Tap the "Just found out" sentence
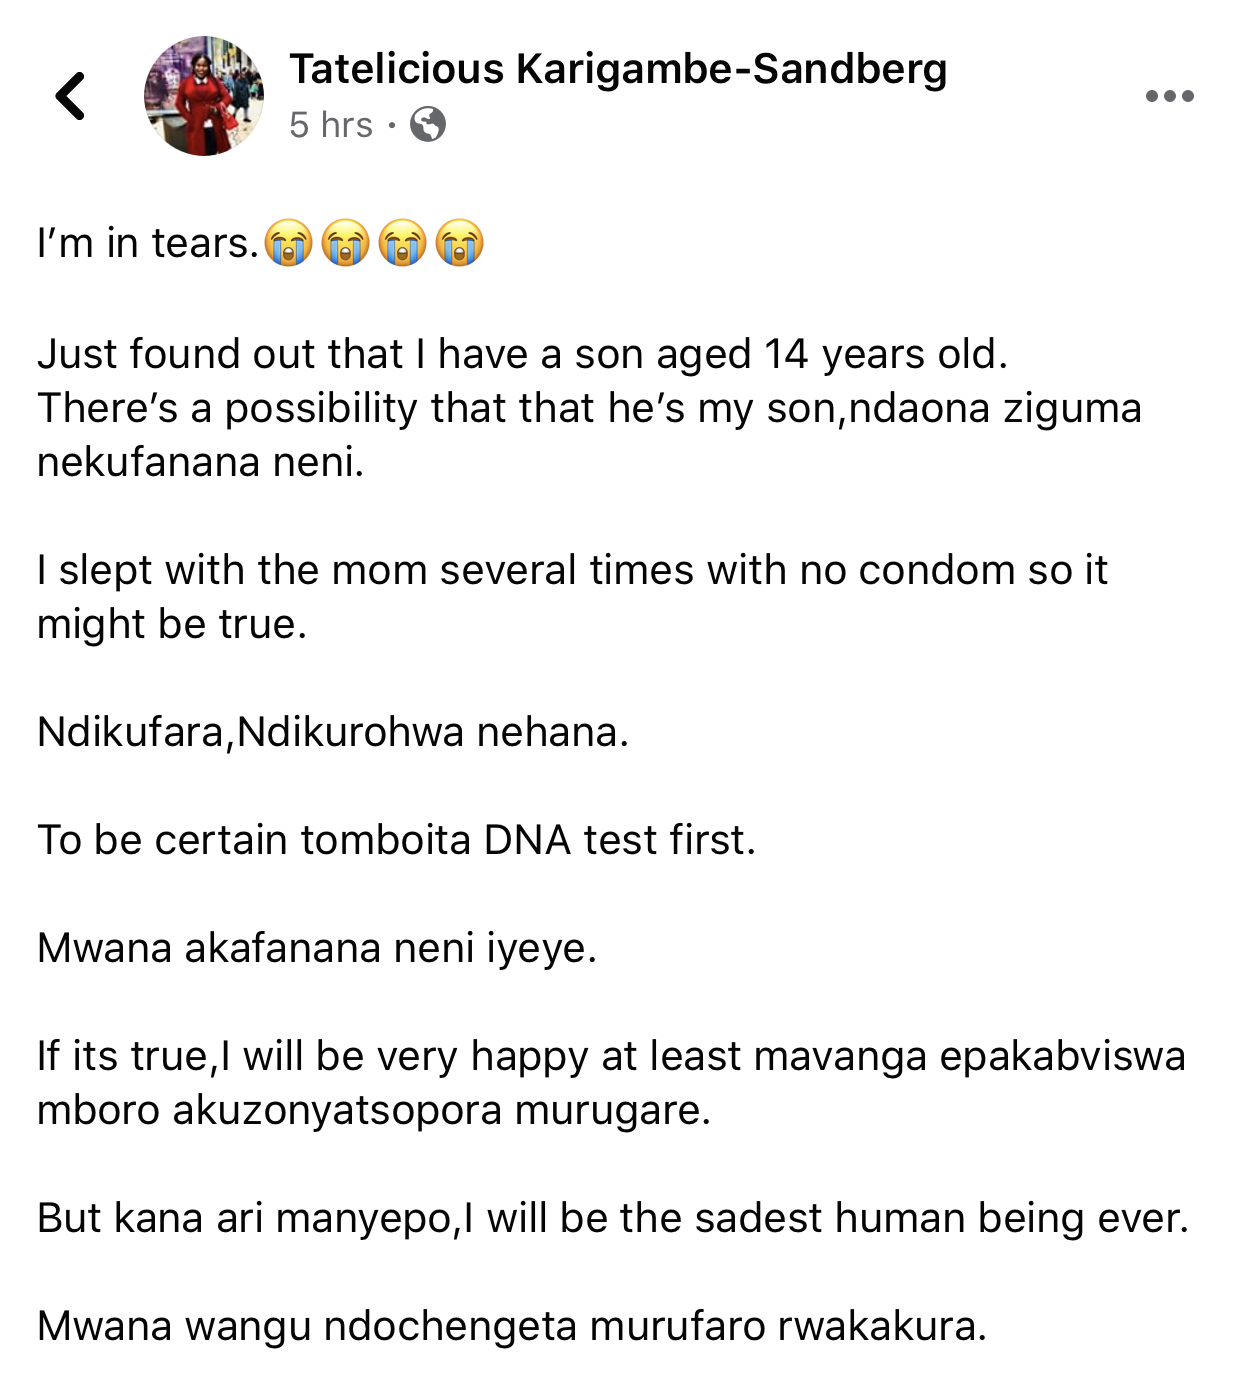1242x1373 pixels. coord(522,354)
